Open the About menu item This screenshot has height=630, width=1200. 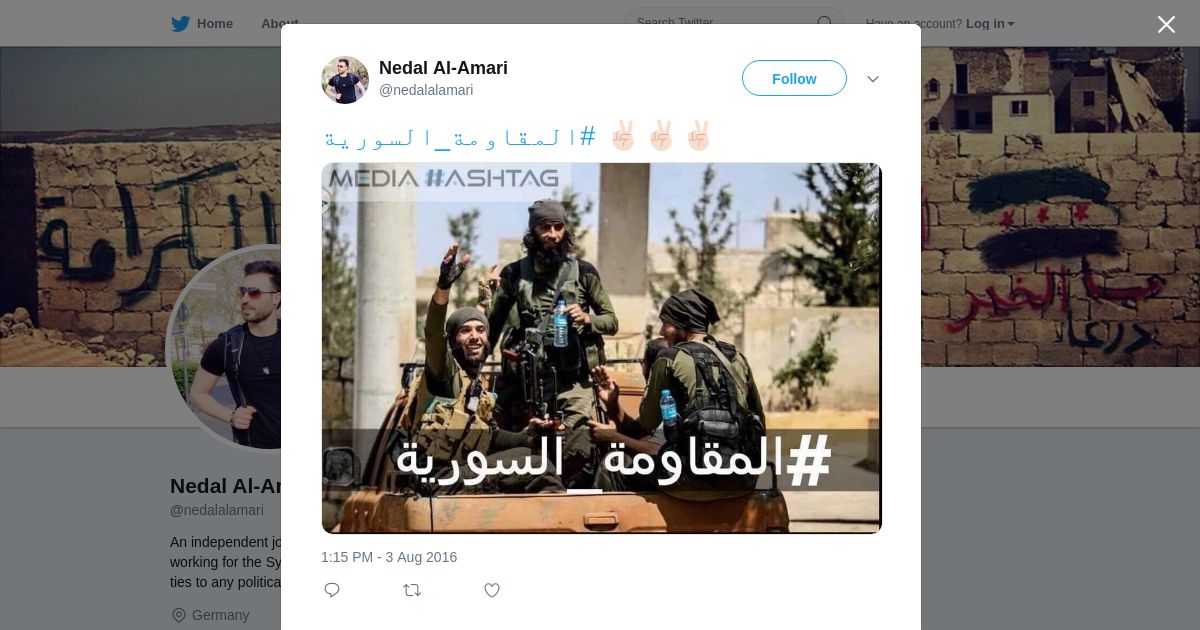coord(279,24)
